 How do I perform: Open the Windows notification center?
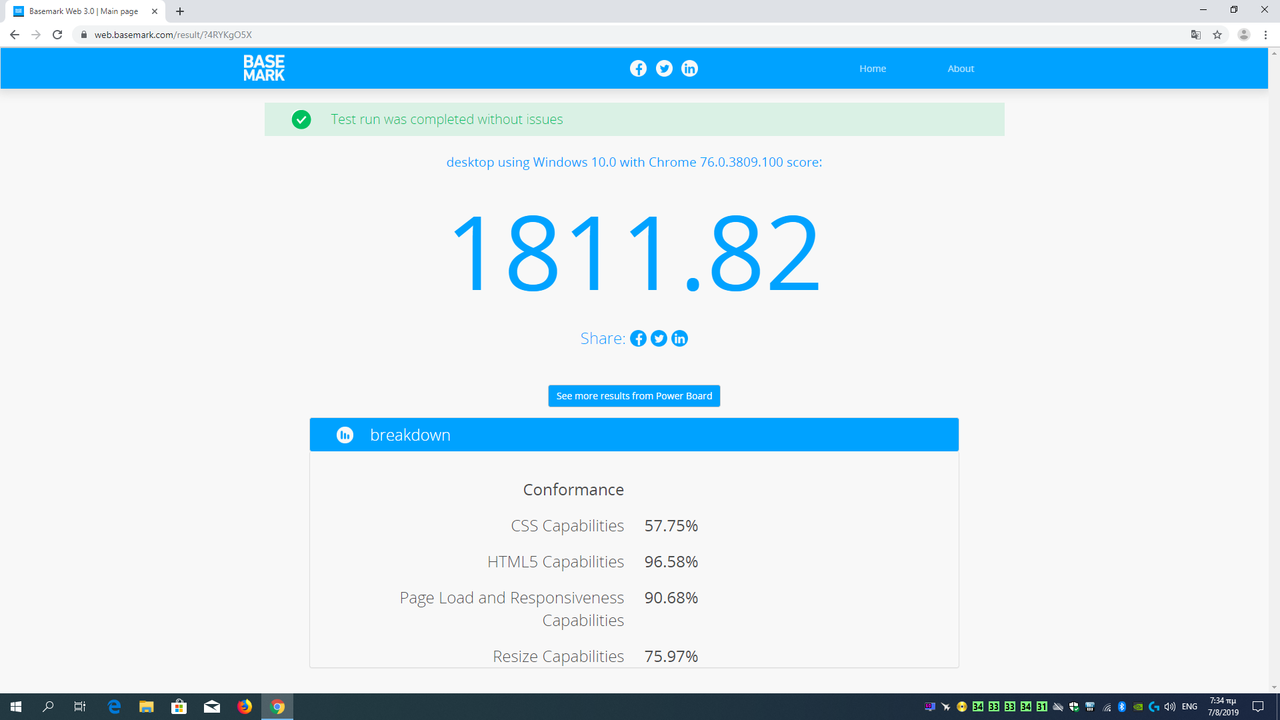(x=1259, y=707)
